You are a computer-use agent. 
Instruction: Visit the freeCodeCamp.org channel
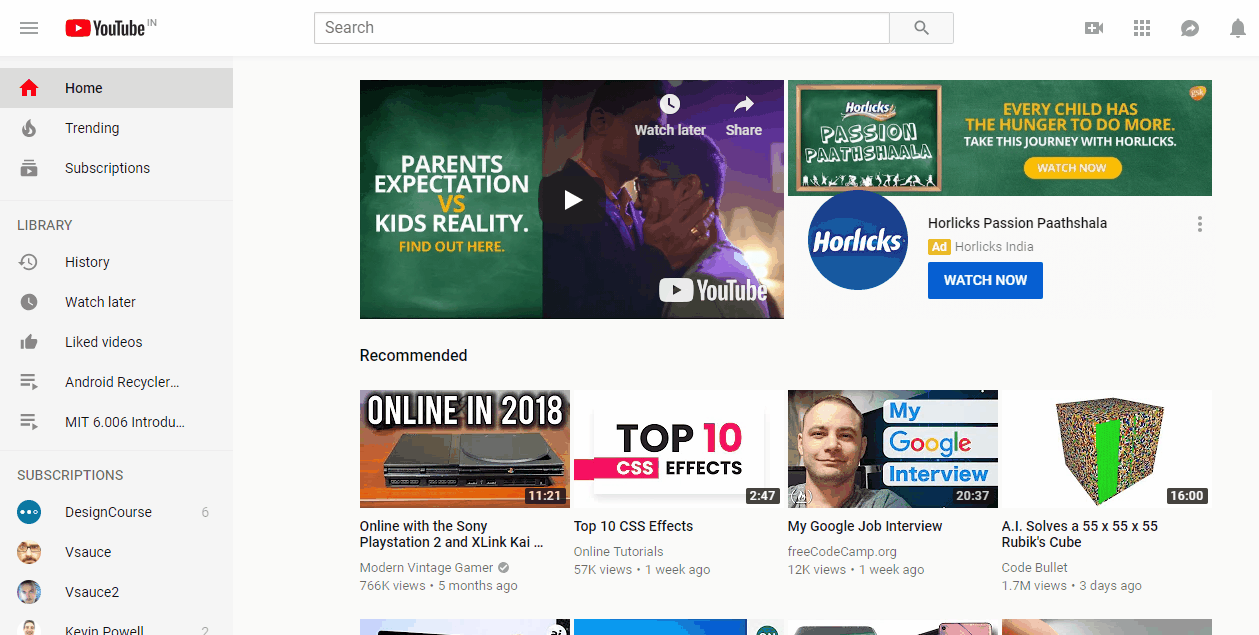[x=842, y=551]
